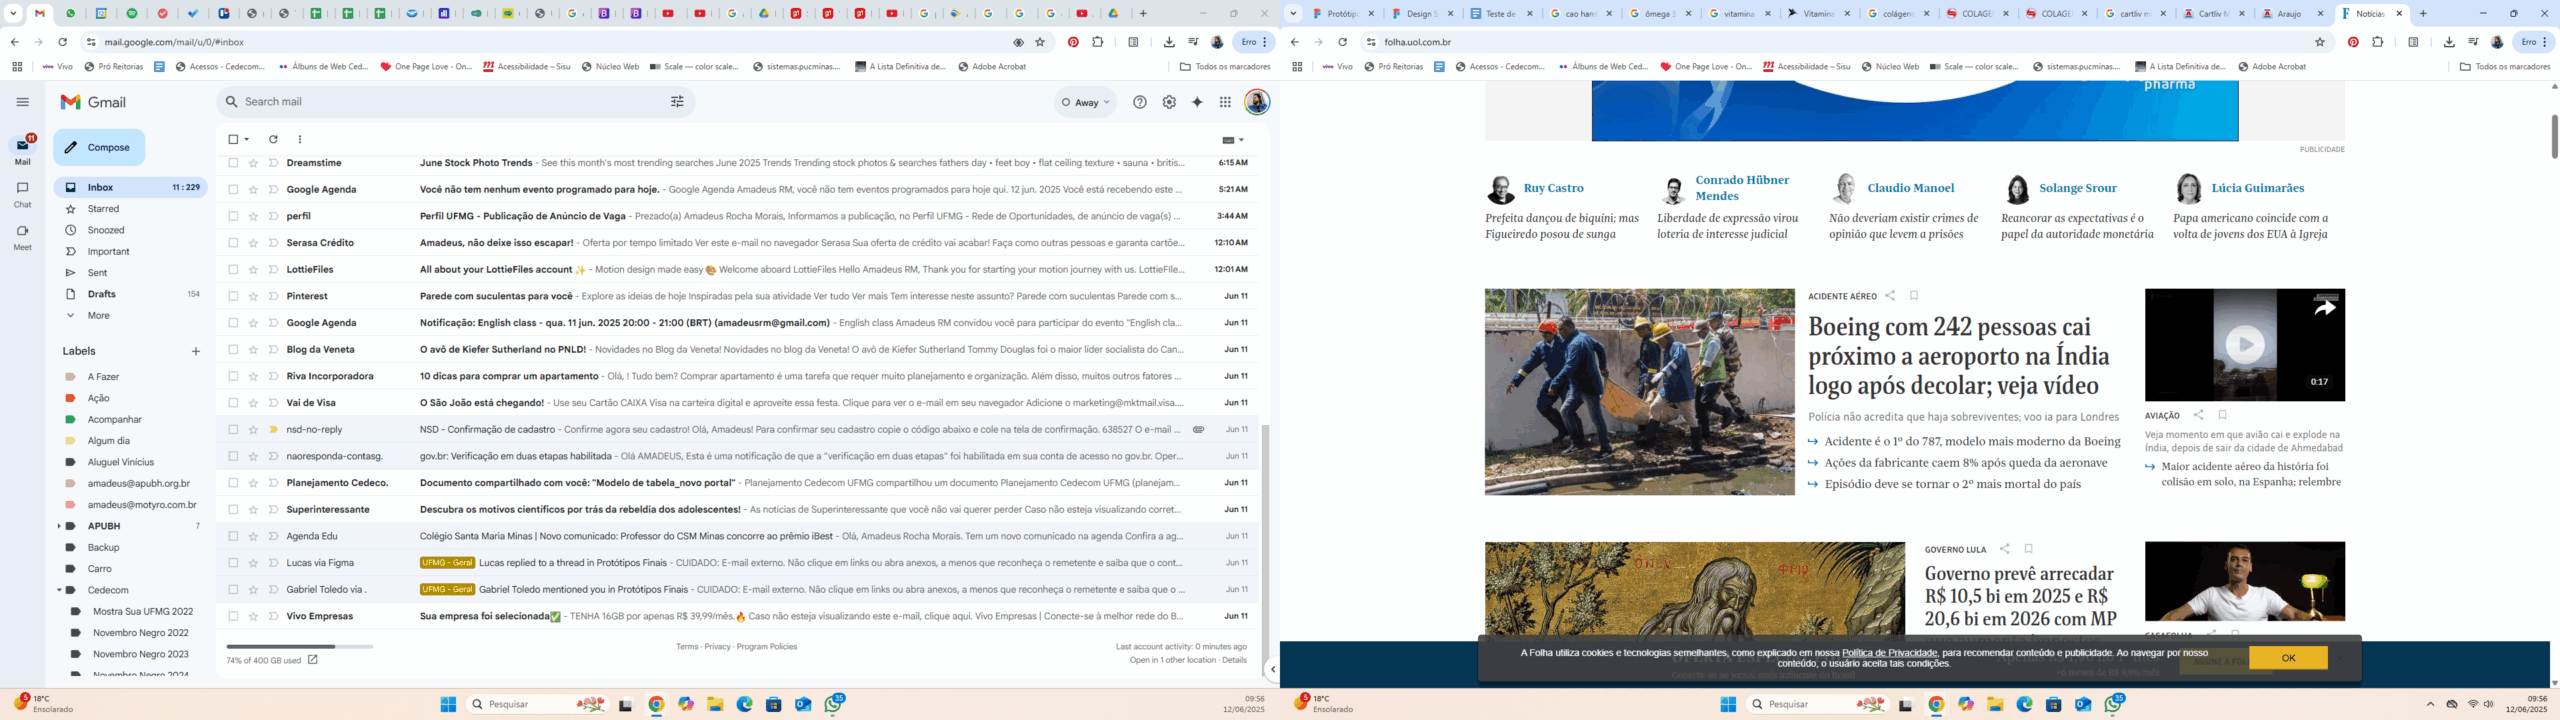Open Gmail search options filter icon
Viewport: 2560px width, 720px height.
(677, 102)
